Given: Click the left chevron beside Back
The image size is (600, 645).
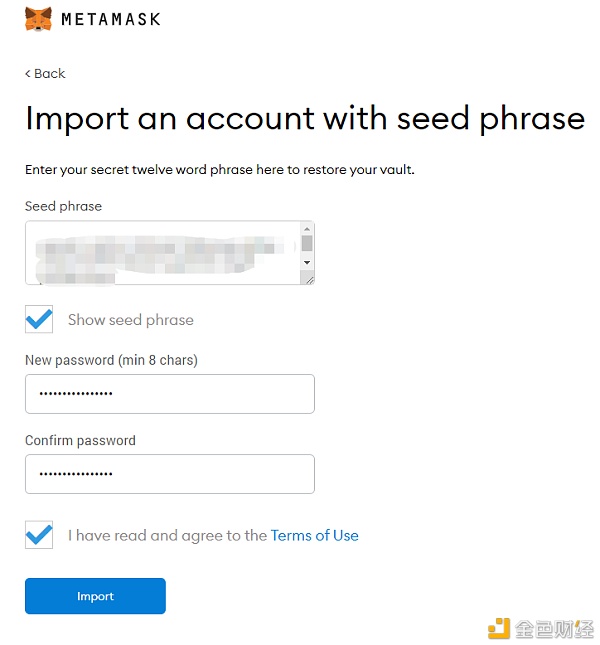Looking at the screenshot, I should tap(28, 74).
